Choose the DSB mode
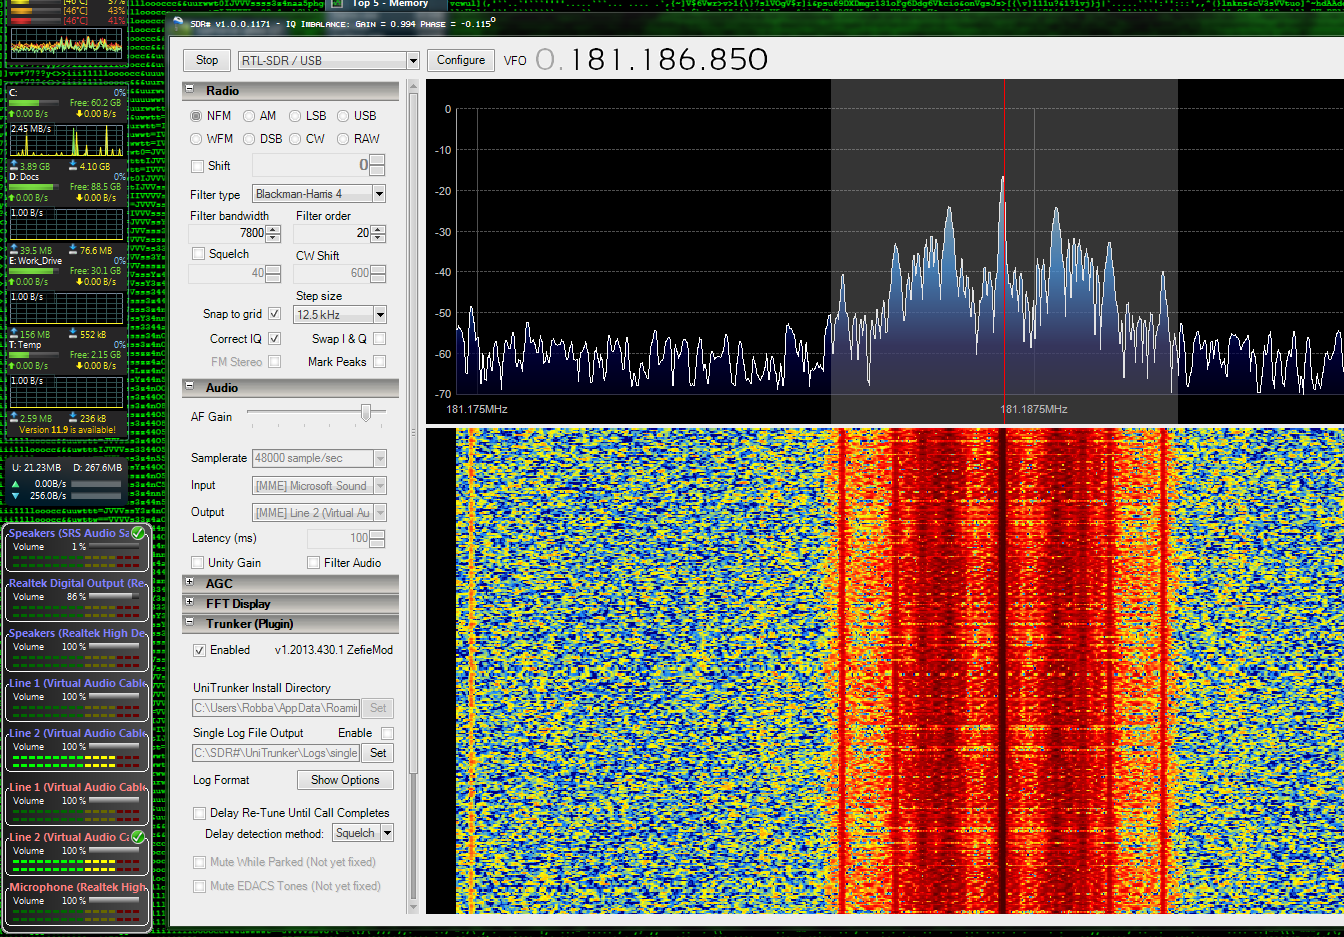 point(249,139)
